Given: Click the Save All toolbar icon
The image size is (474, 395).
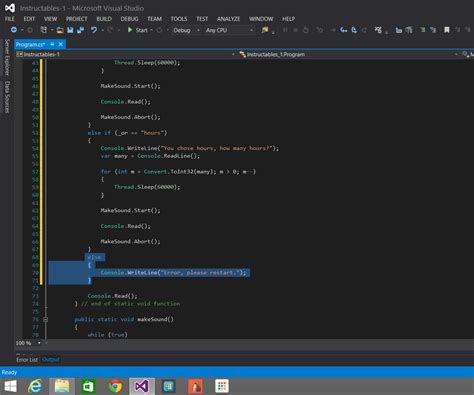Looking at the screenshot, I should [x=80, y=30].
